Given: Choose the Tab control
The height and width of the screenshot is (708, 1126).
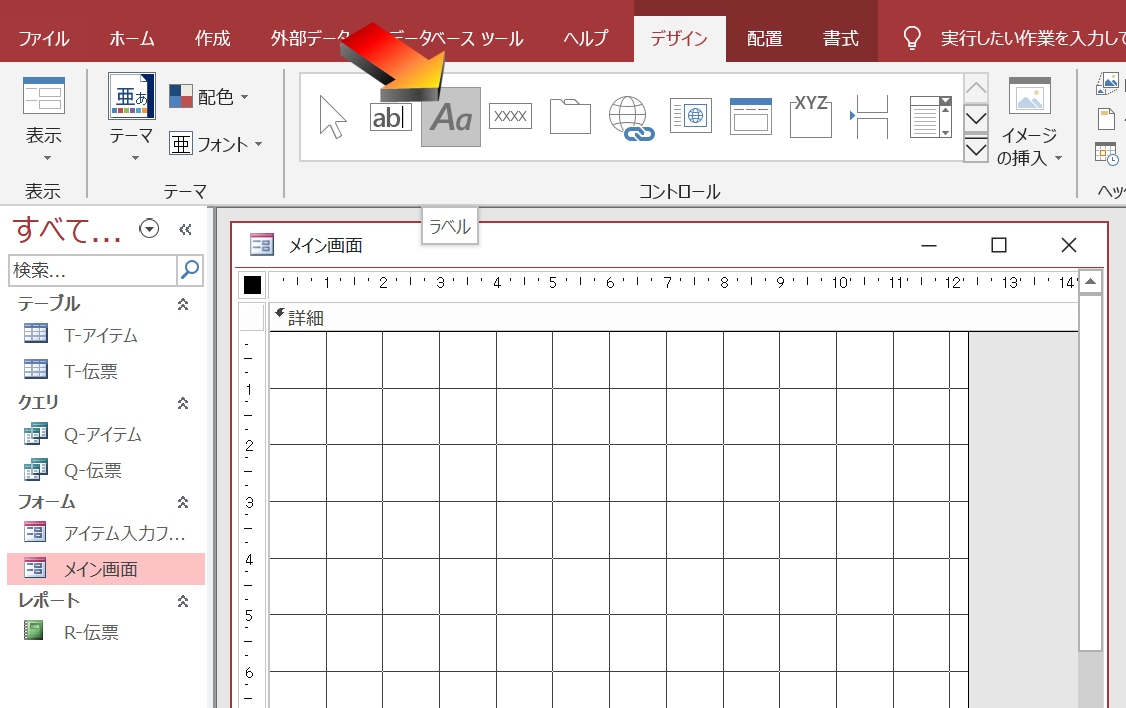Looking at the screenshot, I should [570, 116].
